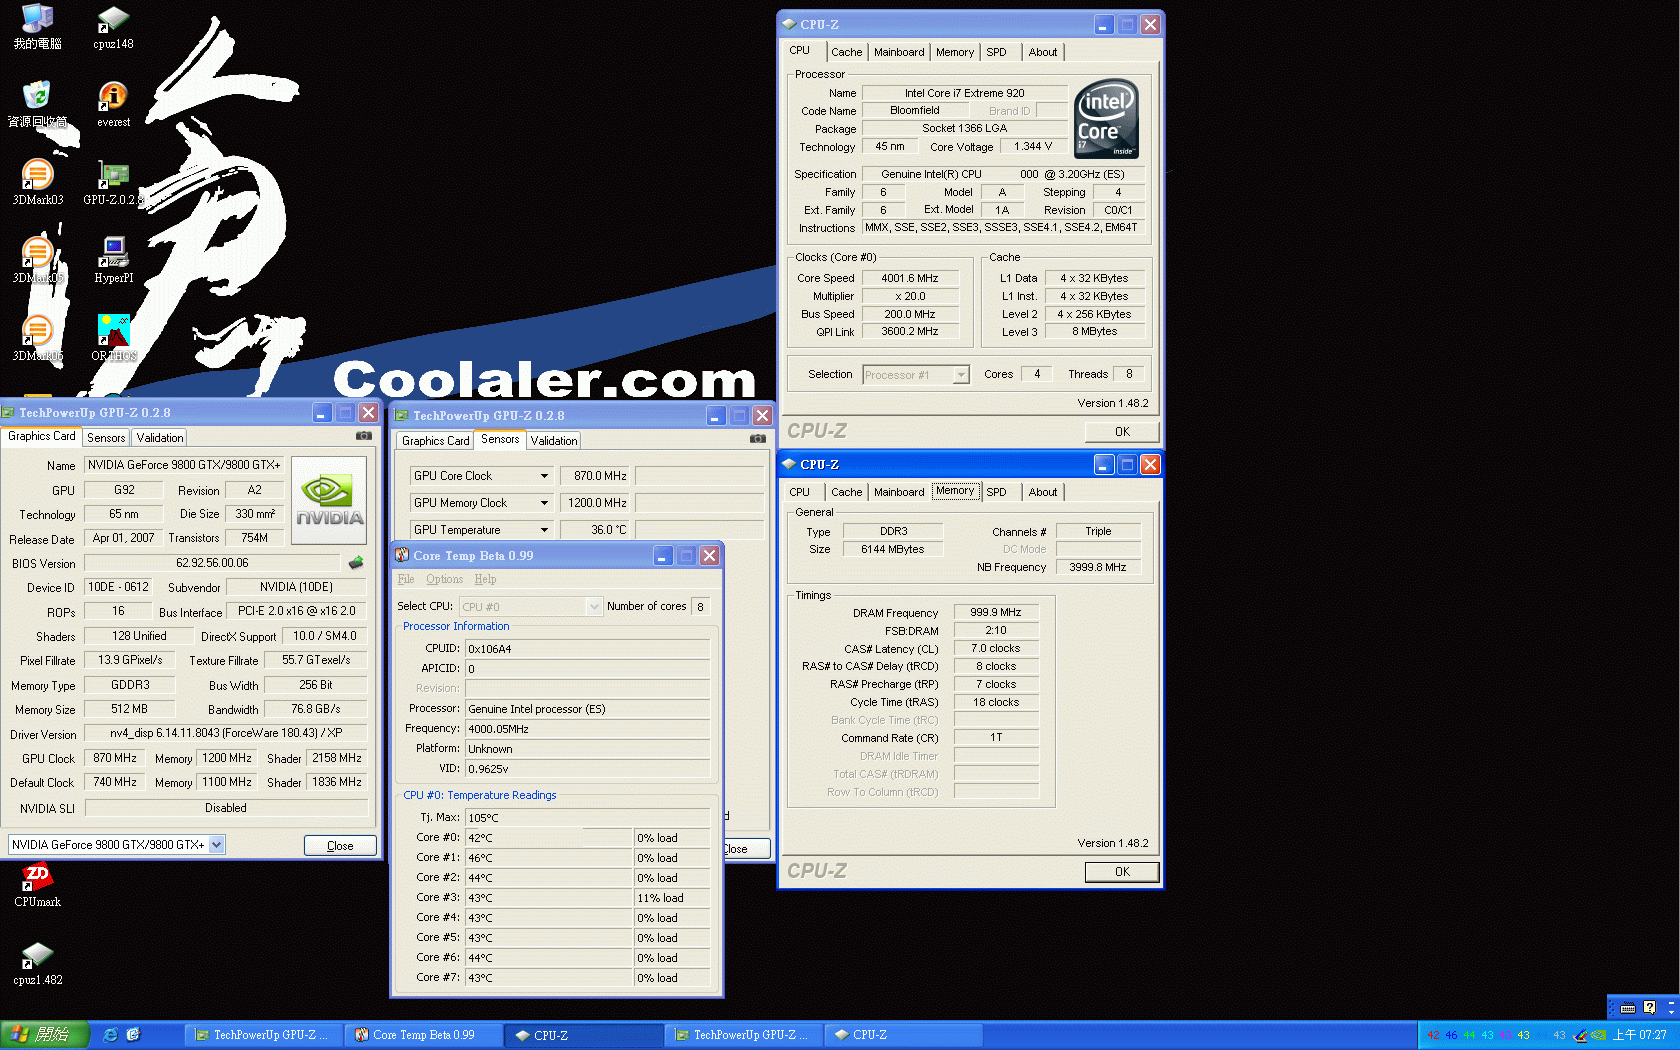Switch to the SPD tab in upper CPU-Z
1680x1050 pixels.
(996, 52)
